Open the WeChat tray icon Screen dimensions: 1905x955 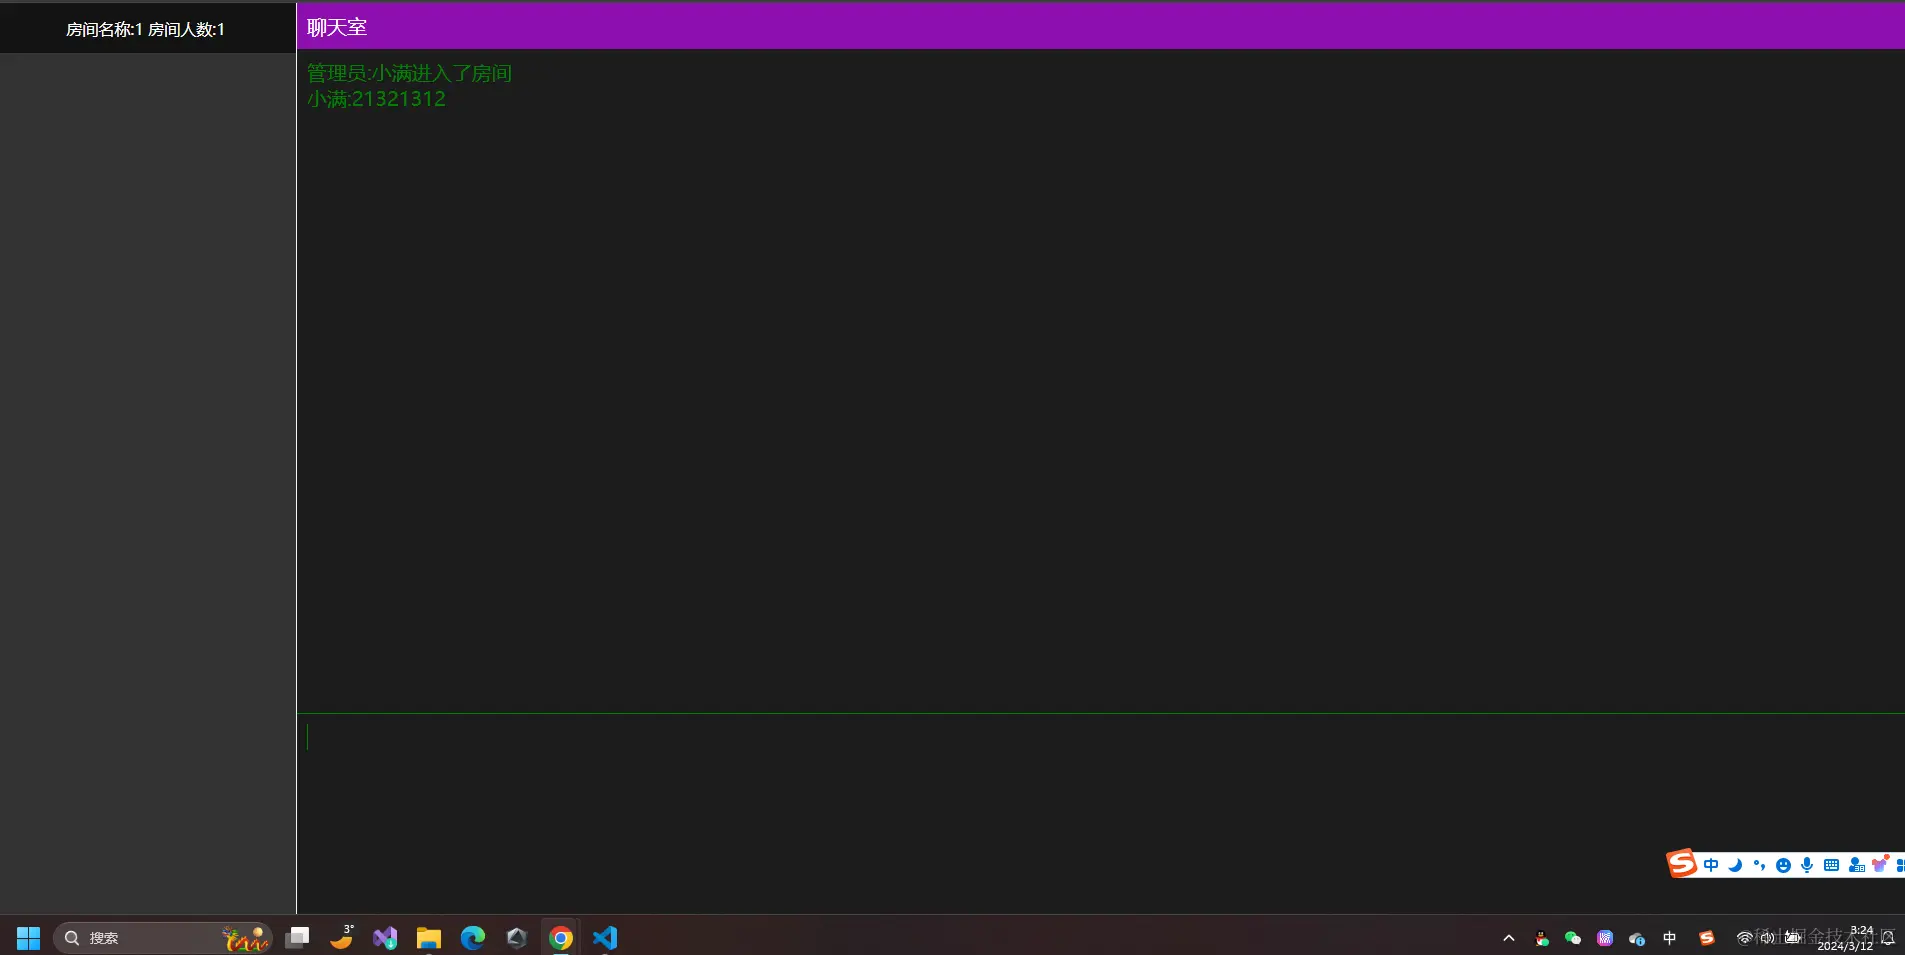pos(1573,938)
